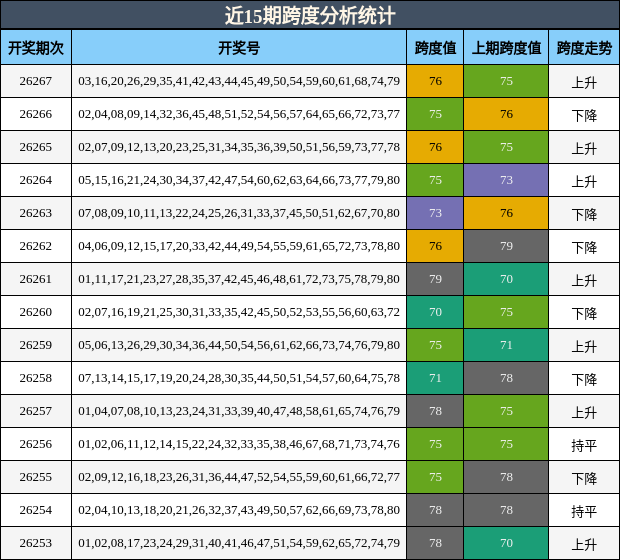Select the 跨度走势 column header
This screenshot has height=560, width=620.
[584, 48]
